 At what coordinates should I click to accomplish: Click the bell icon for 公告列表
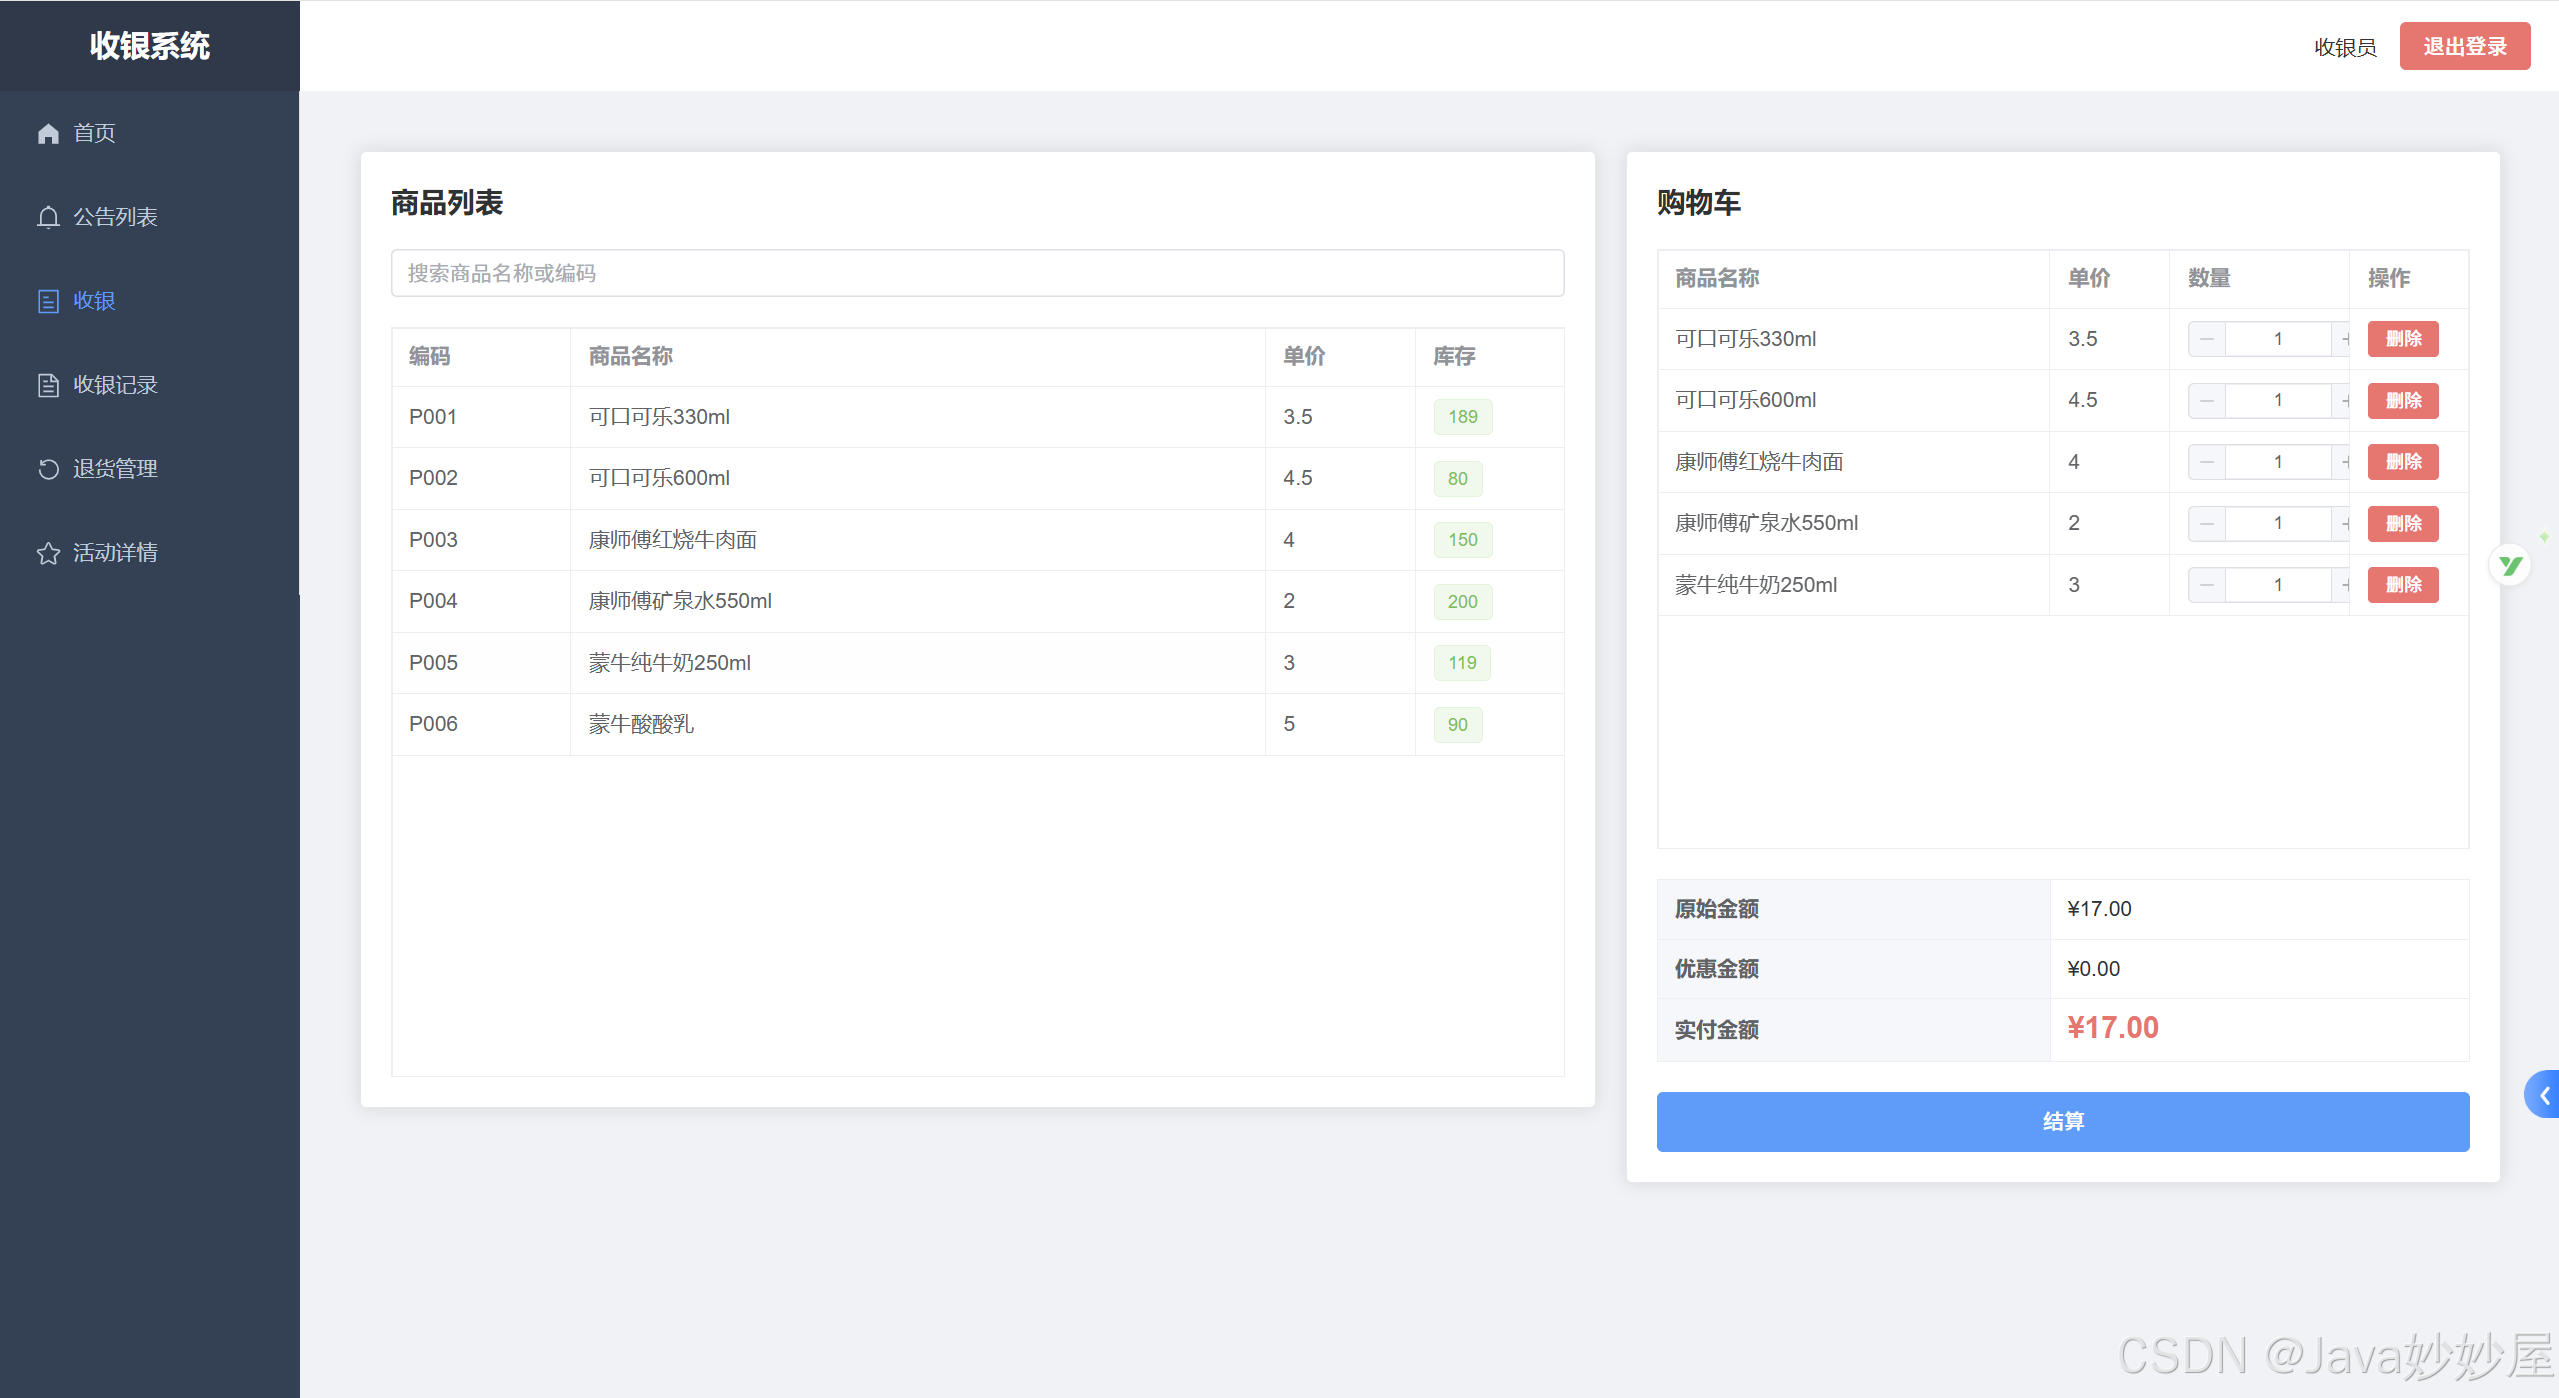(48, 217)
